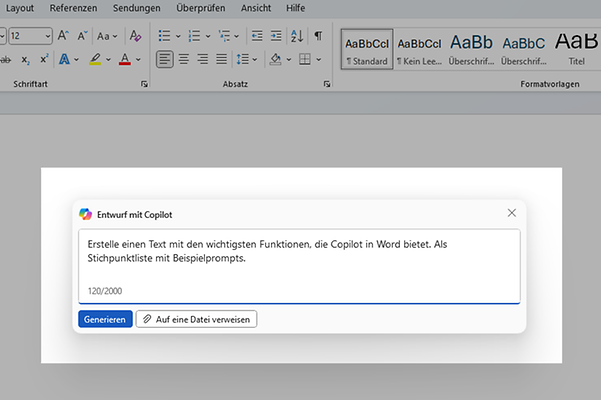The width and height of the screenshot is (601, 400).
Task: Click the bullet list icon
Action: tap(165, 36)
